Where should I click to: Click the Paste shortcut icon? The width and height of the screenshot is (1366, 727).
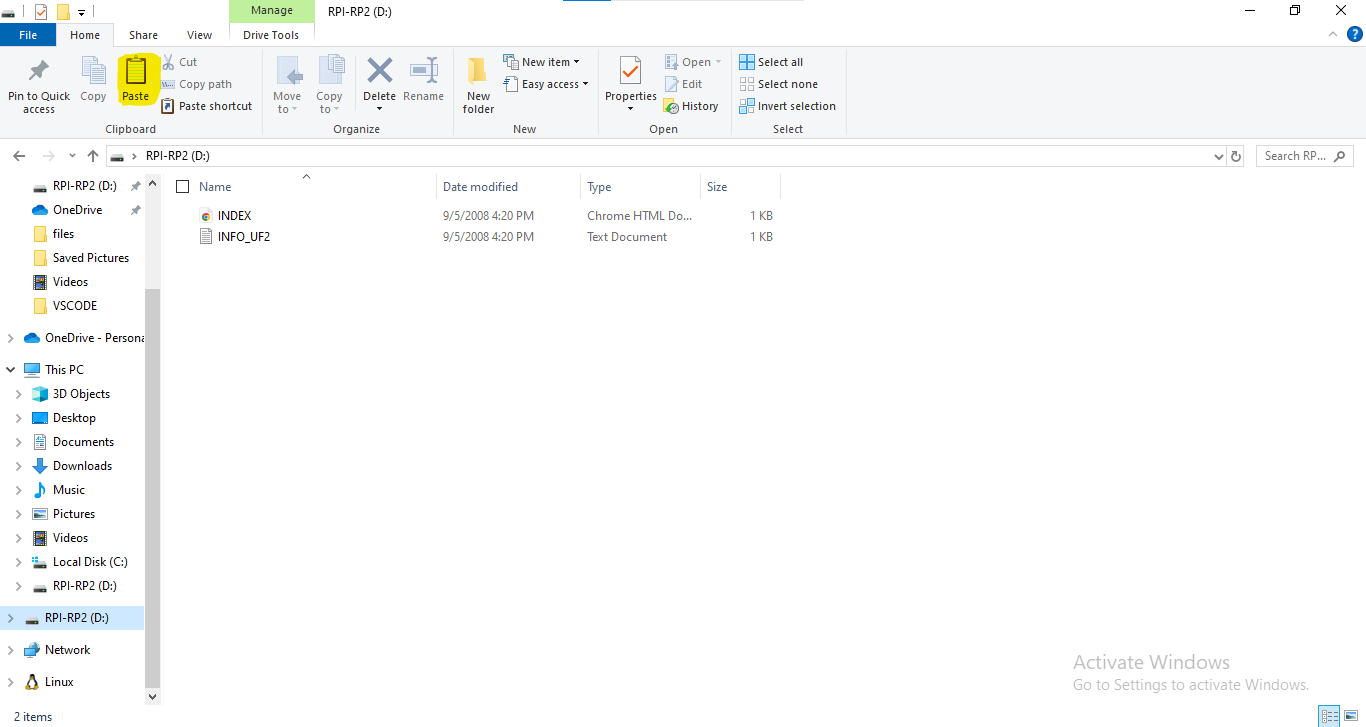168,106
